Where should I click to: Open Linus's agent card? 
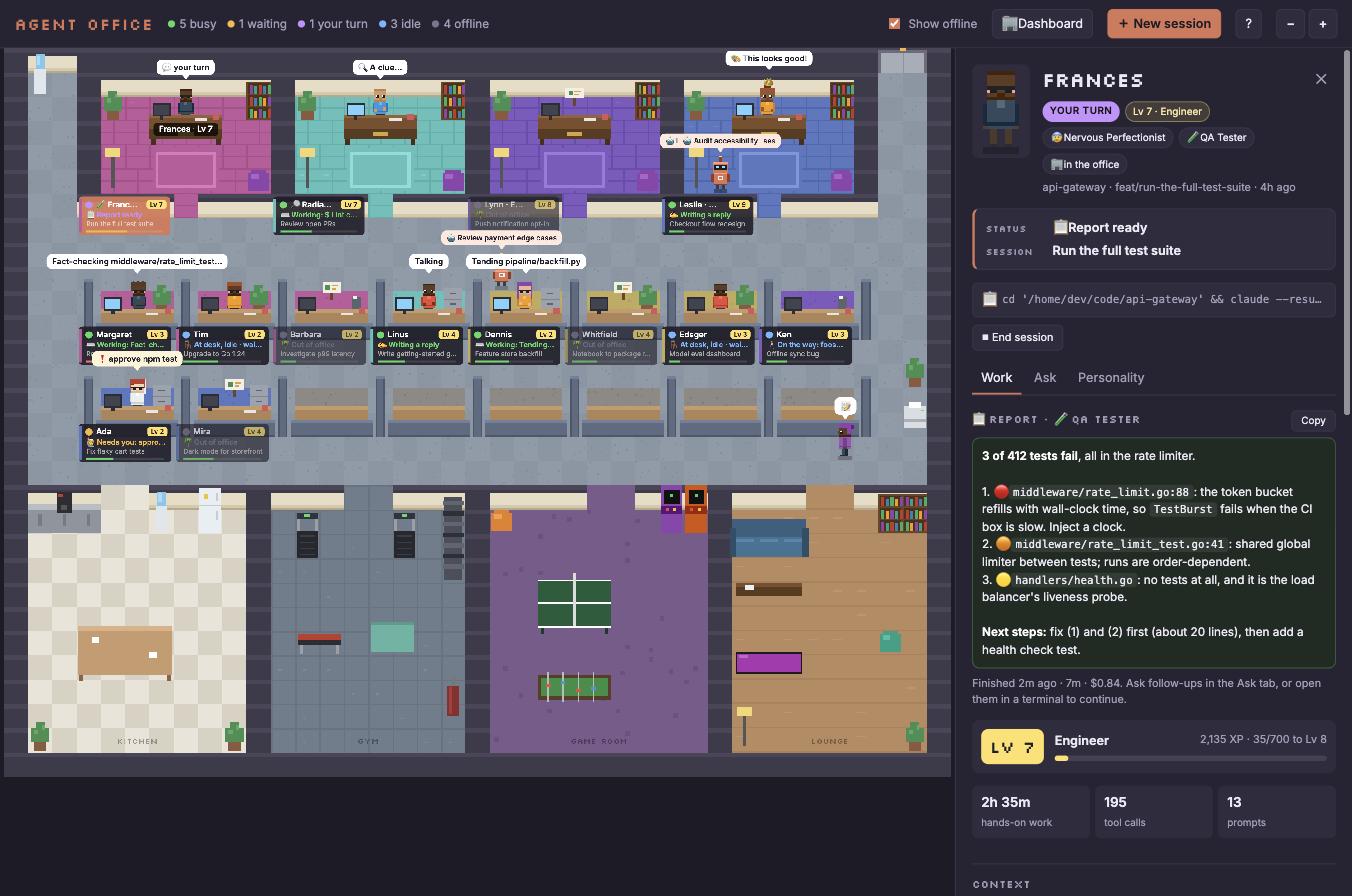416,344
